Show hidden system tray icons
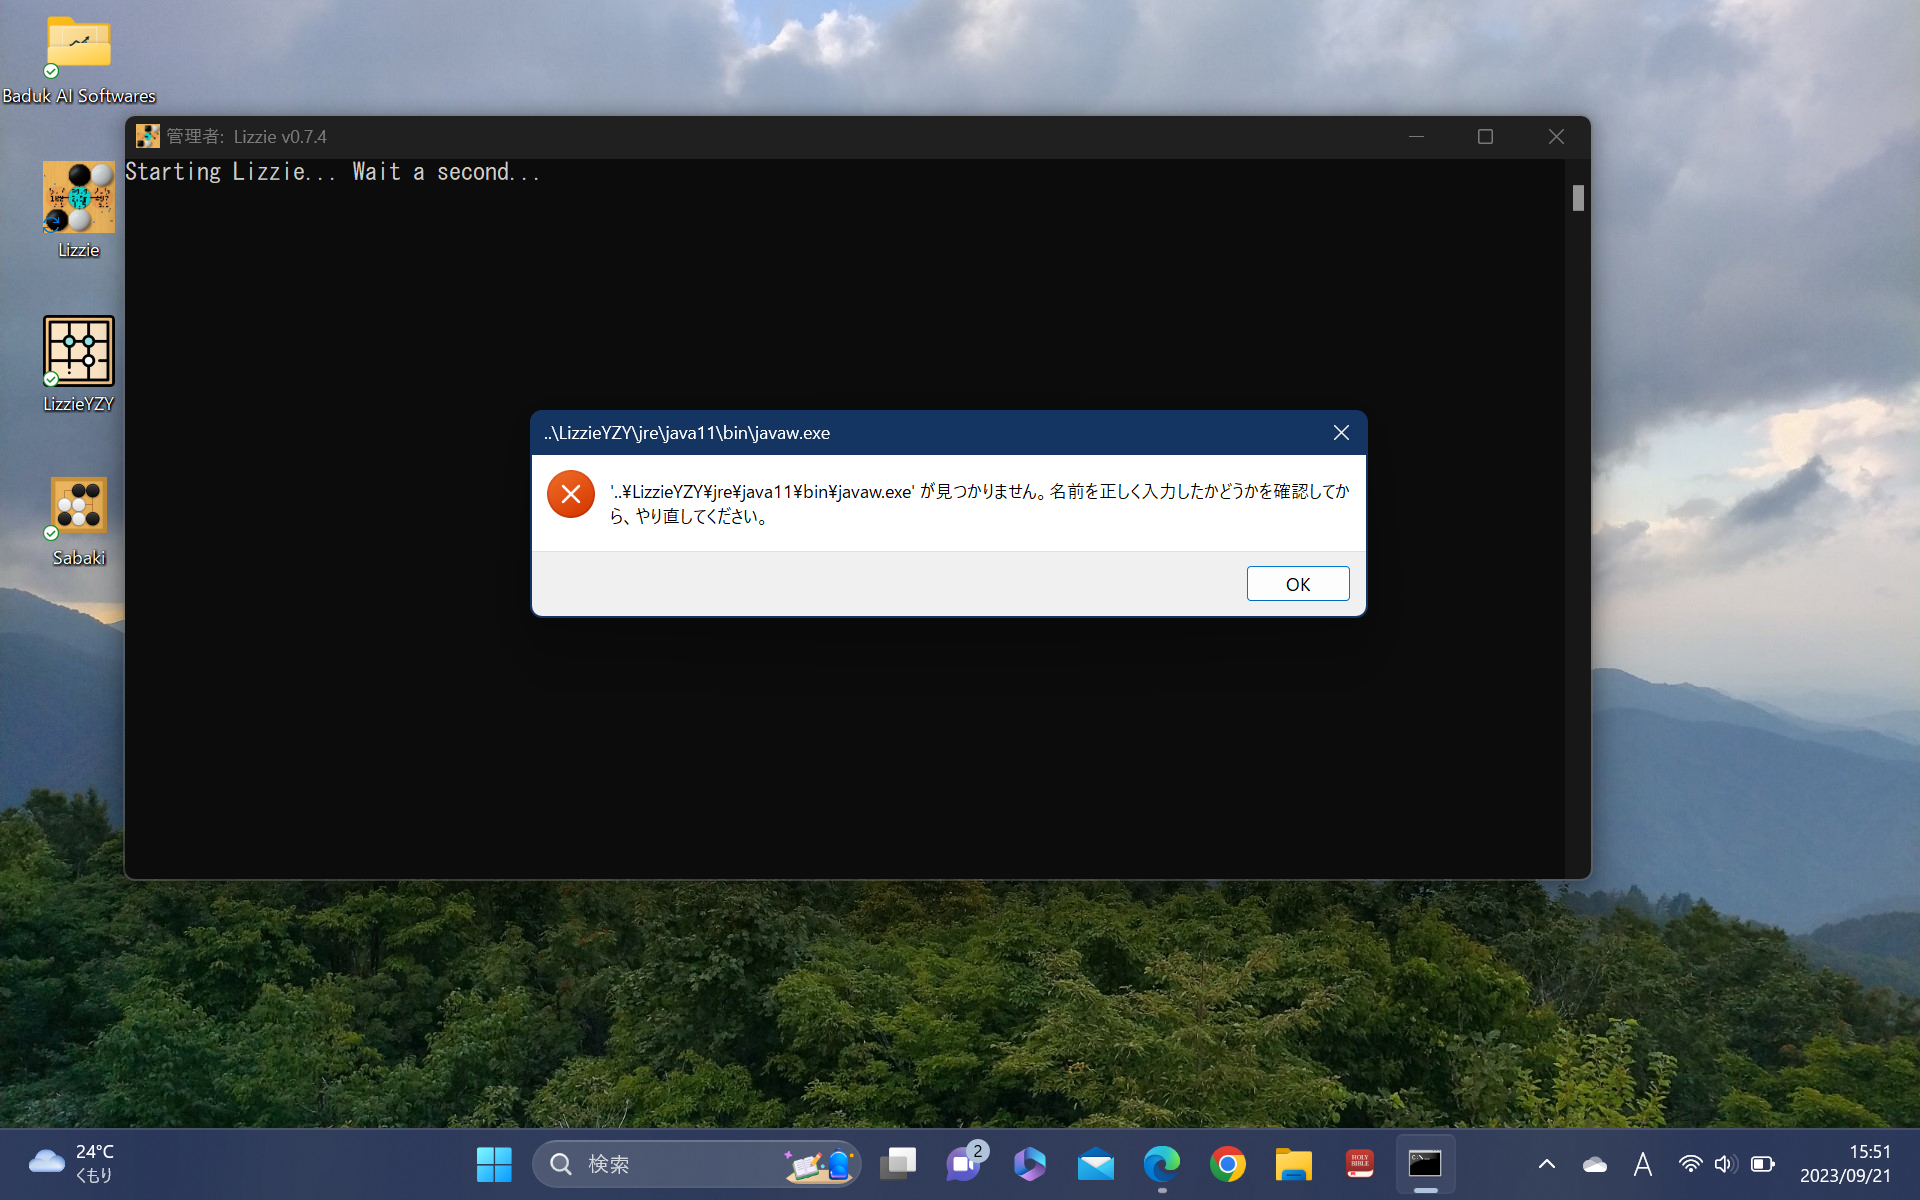Image resolution: width=1920 pixels, height=1200 pixels. (x=1547, y=1164)
